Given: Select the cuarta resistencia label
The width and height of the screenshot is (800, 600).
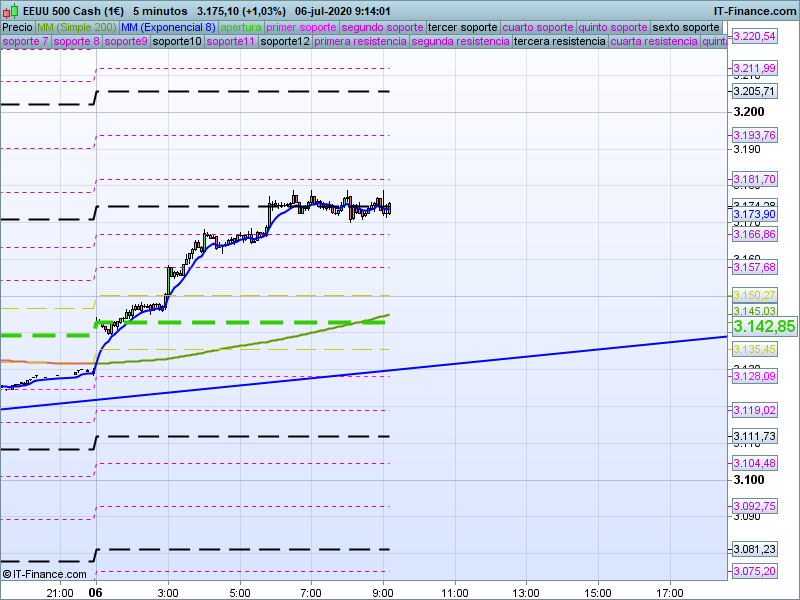Looking at the screenshot, I should pos(654,41).
